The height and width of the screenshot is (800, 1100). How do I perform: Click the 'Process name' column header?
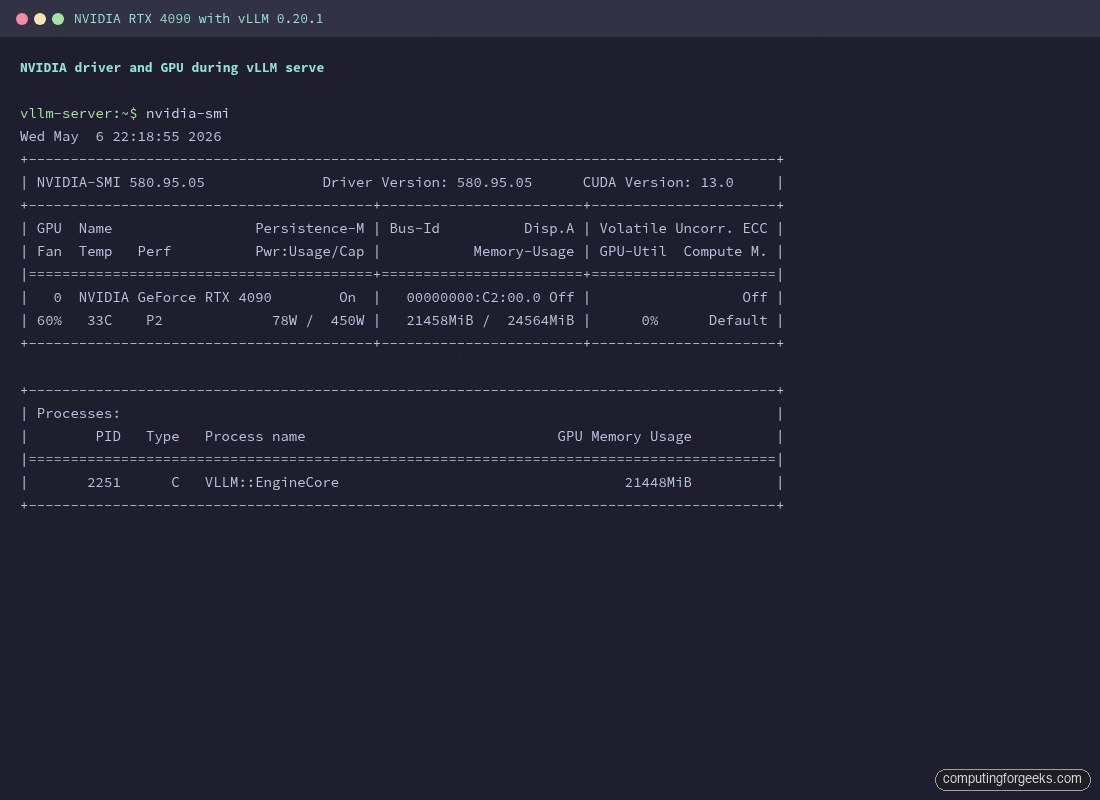click(x=255, y=436)
